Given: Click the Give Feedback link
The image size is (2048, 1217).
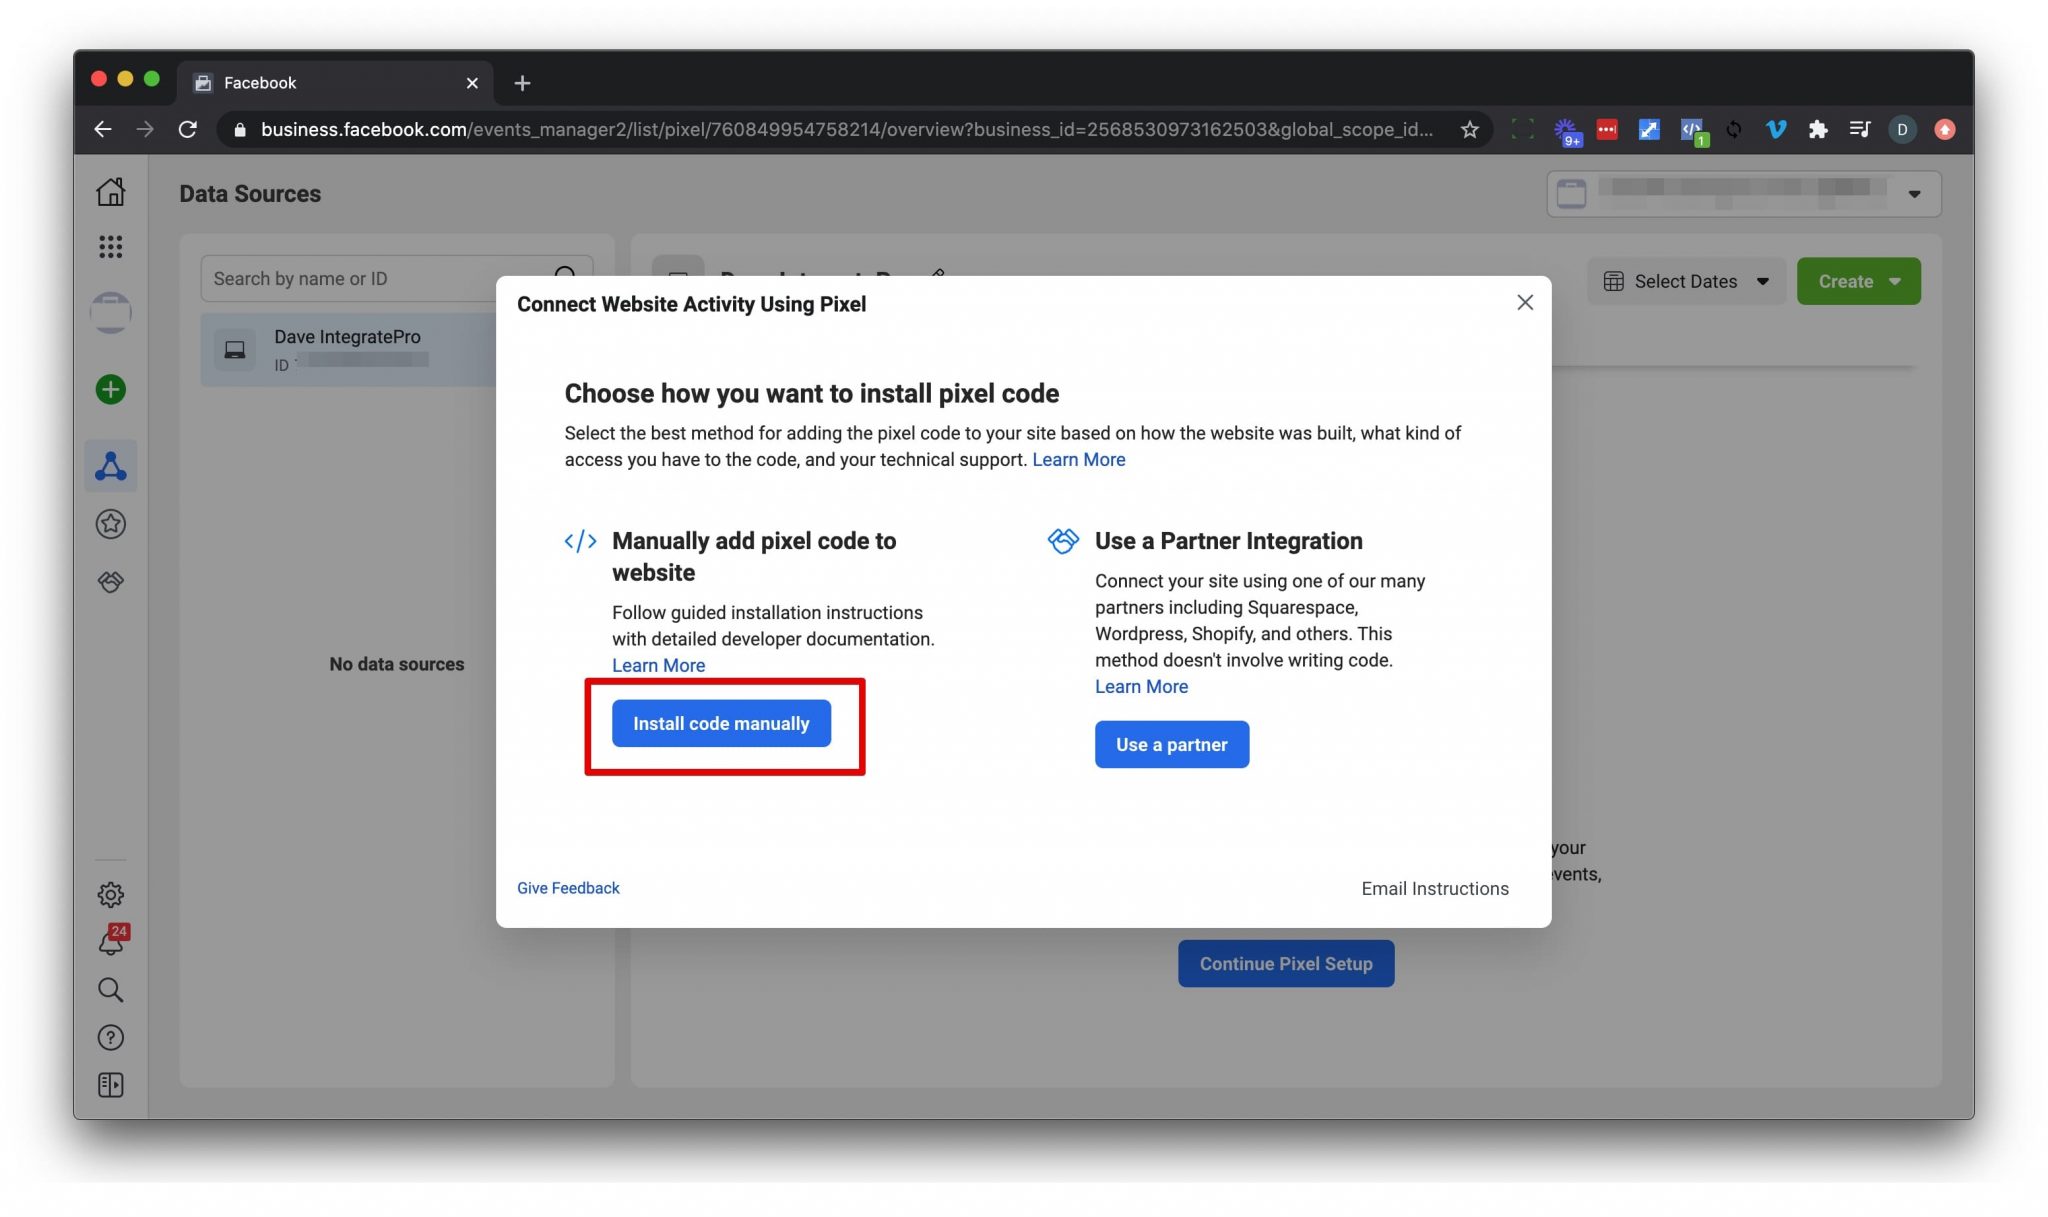Looking at the screenshot, I should [567, 888].
